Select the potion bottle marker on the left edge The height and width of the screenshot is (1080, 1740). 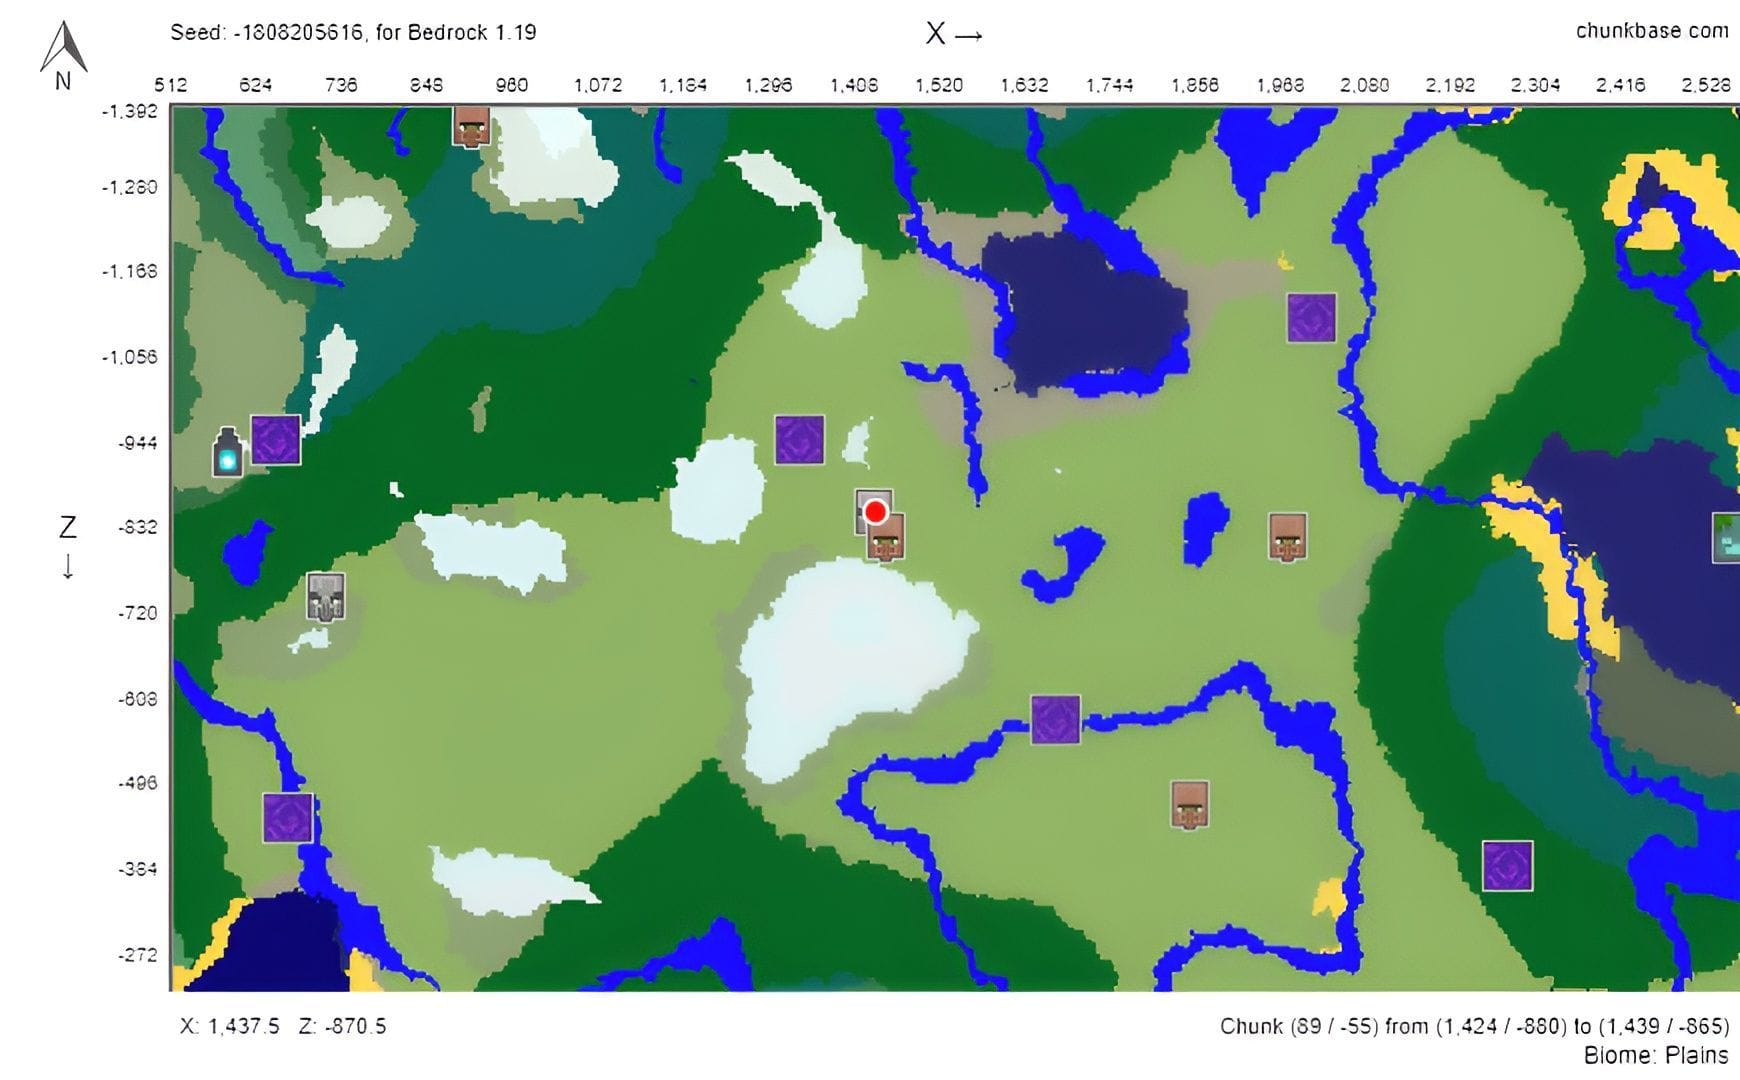coord(227,452)
